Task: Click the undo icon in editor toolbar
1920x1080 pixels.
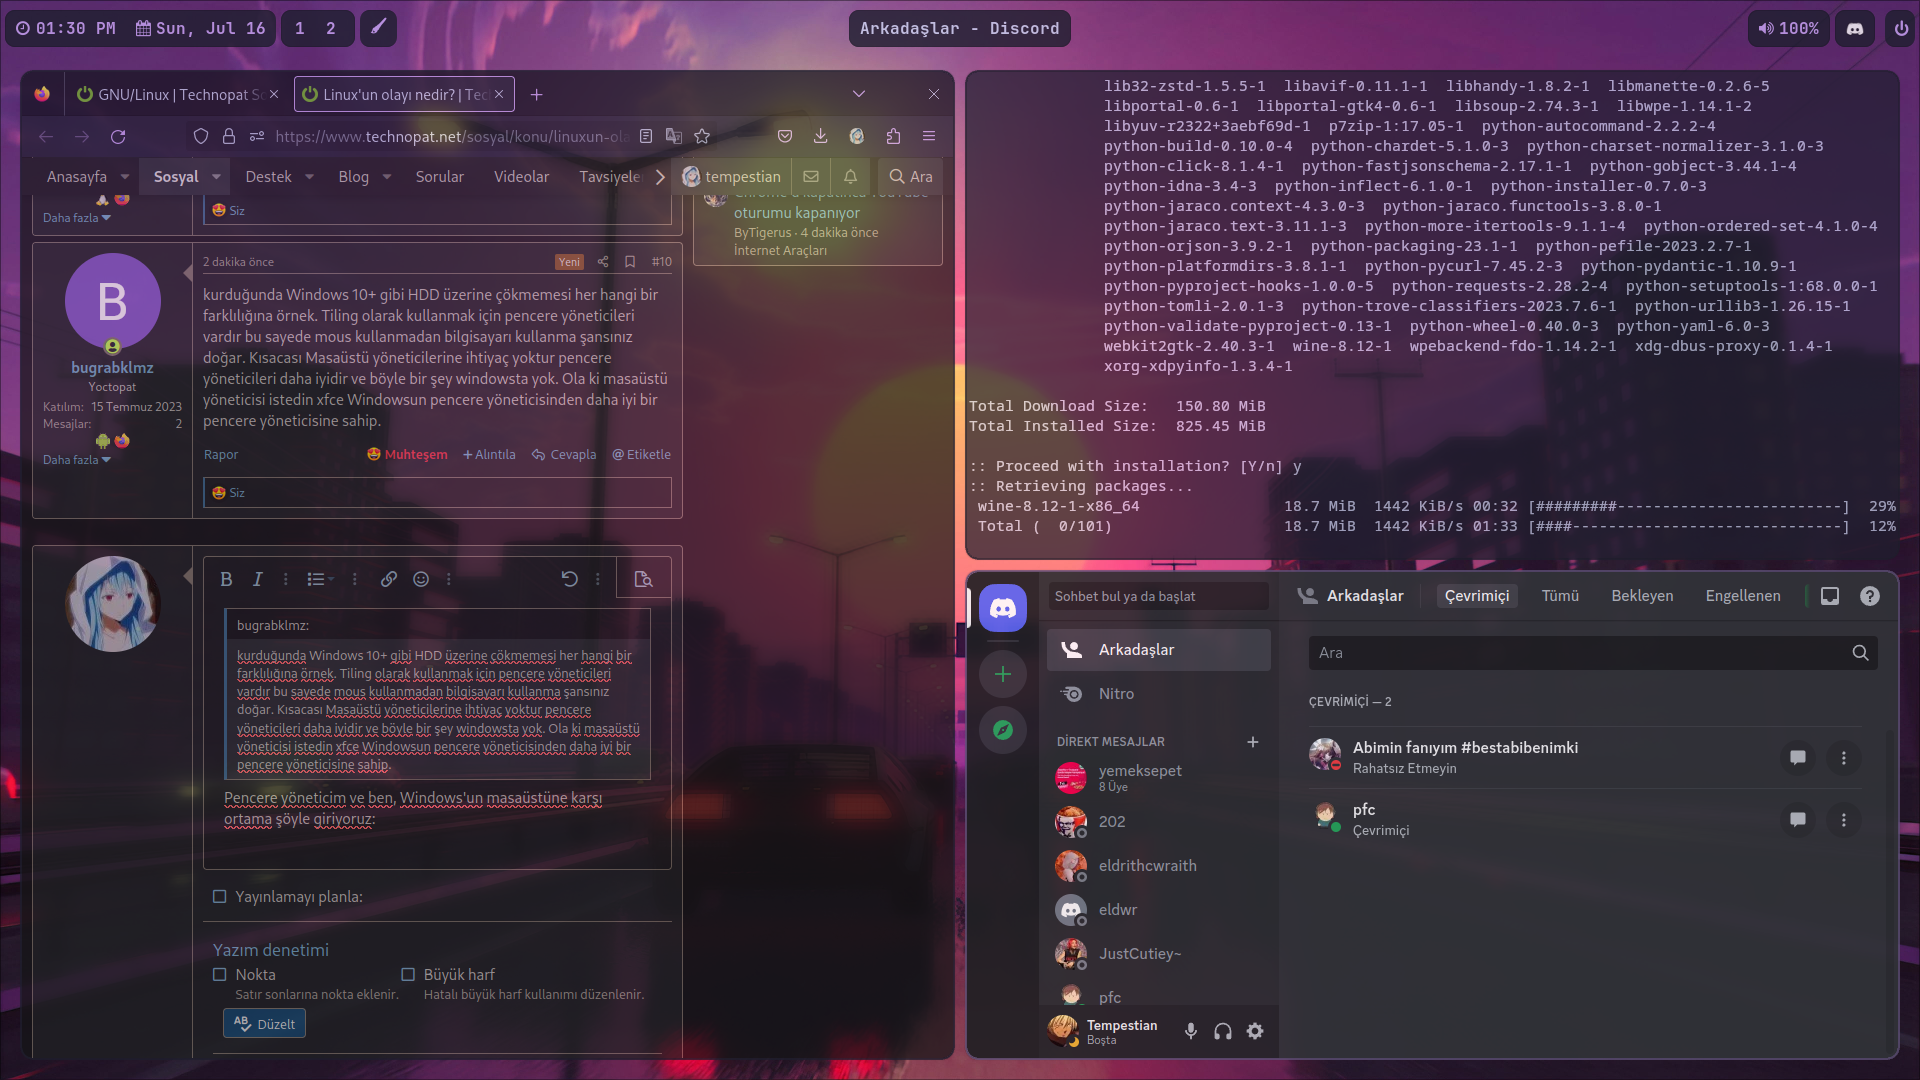Action: 569,579
